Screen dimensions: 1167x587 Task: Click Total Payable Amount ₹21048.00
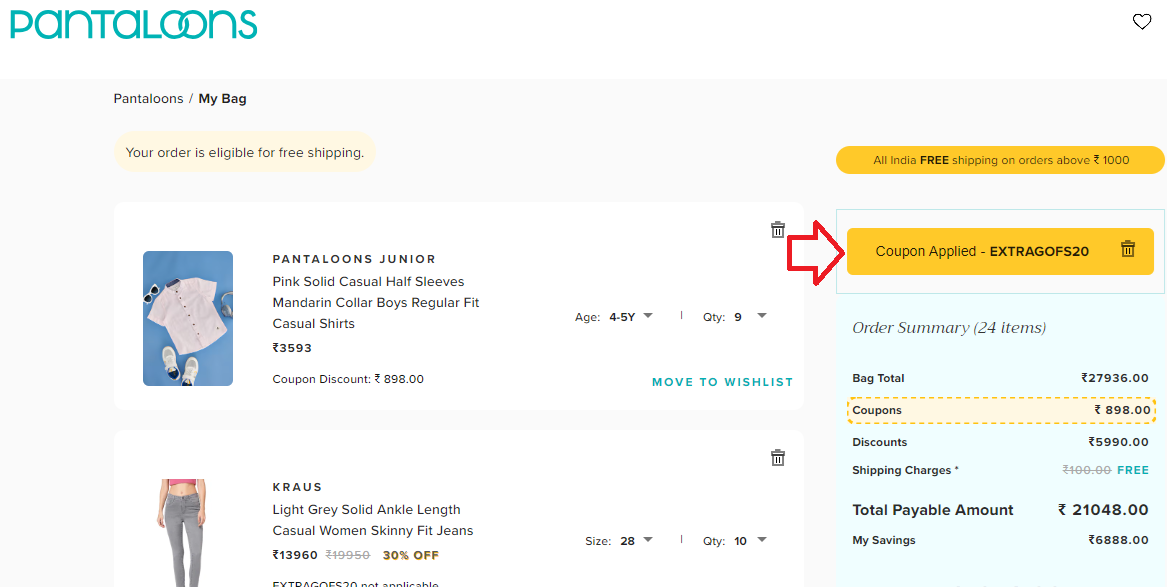[x=1000, y=510]
